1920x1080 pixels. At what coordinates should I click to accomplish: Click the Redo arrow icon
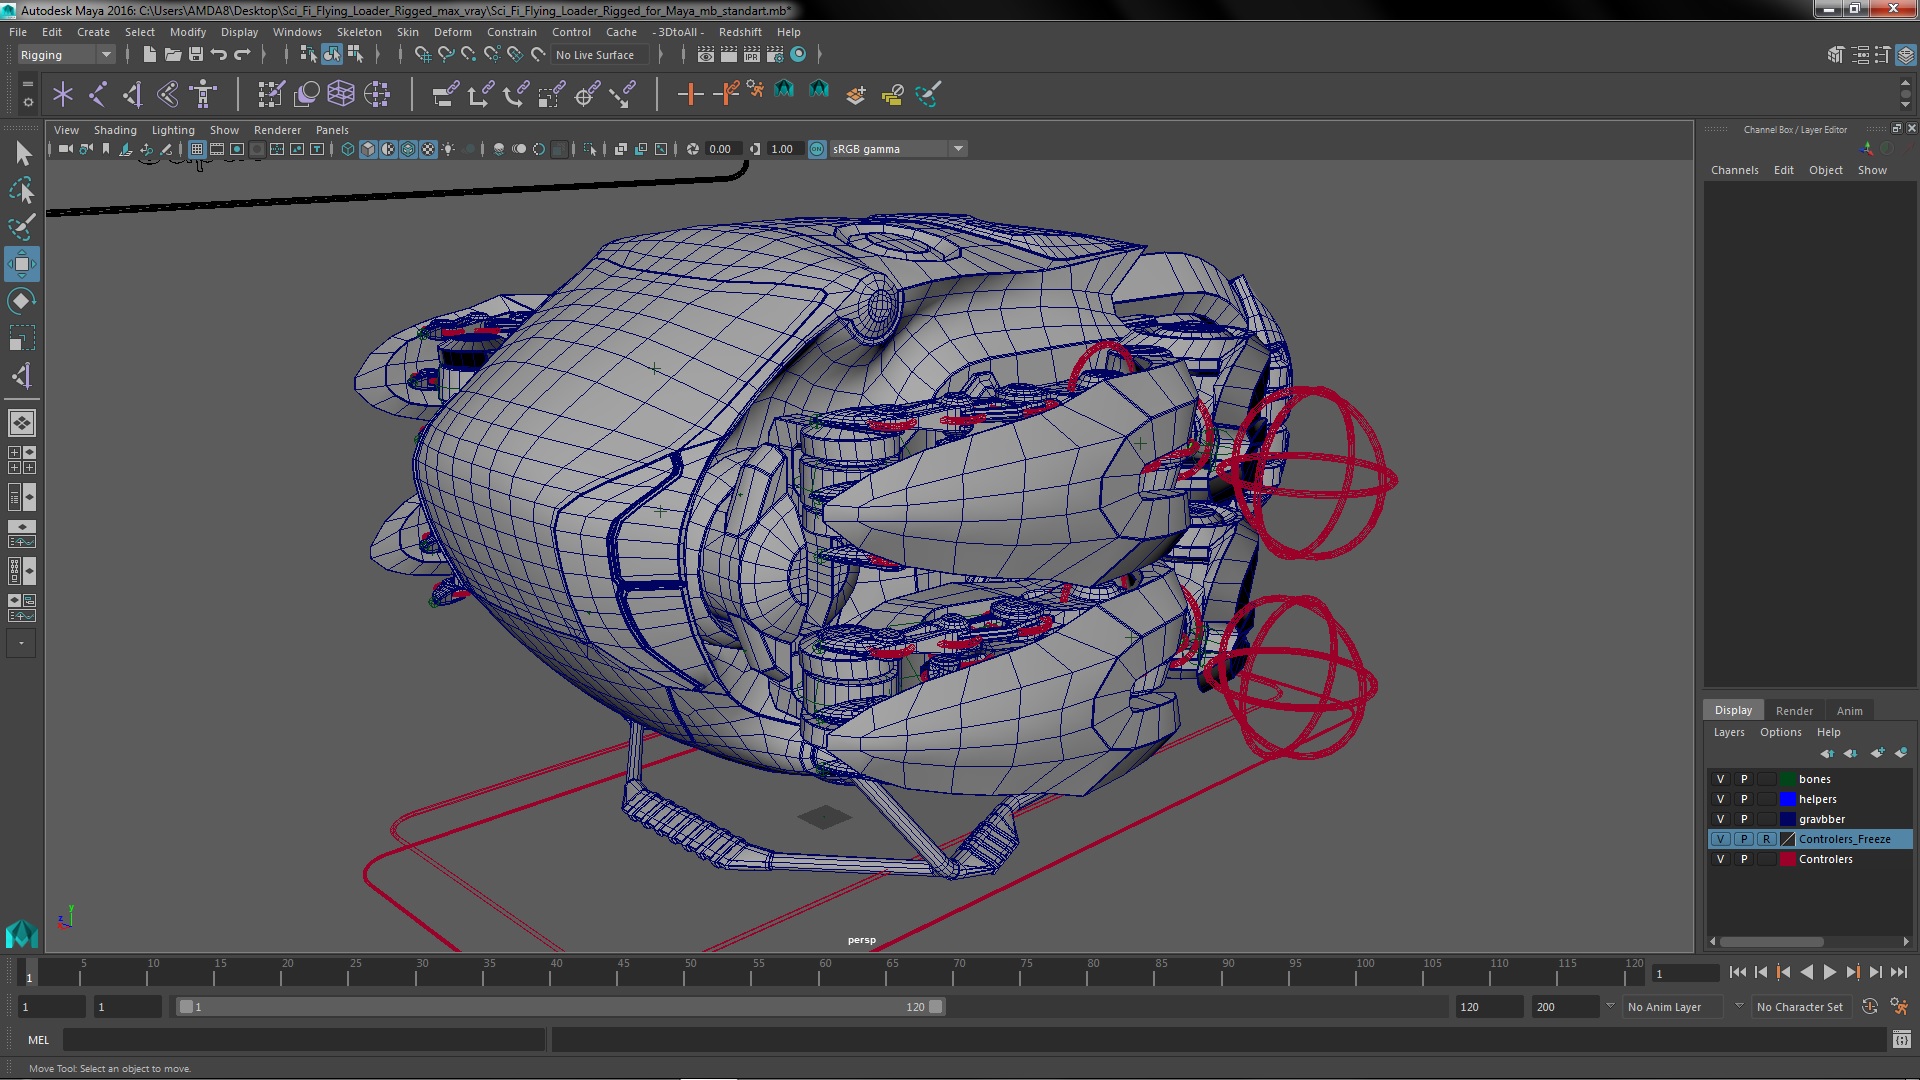tap(242, 55)
